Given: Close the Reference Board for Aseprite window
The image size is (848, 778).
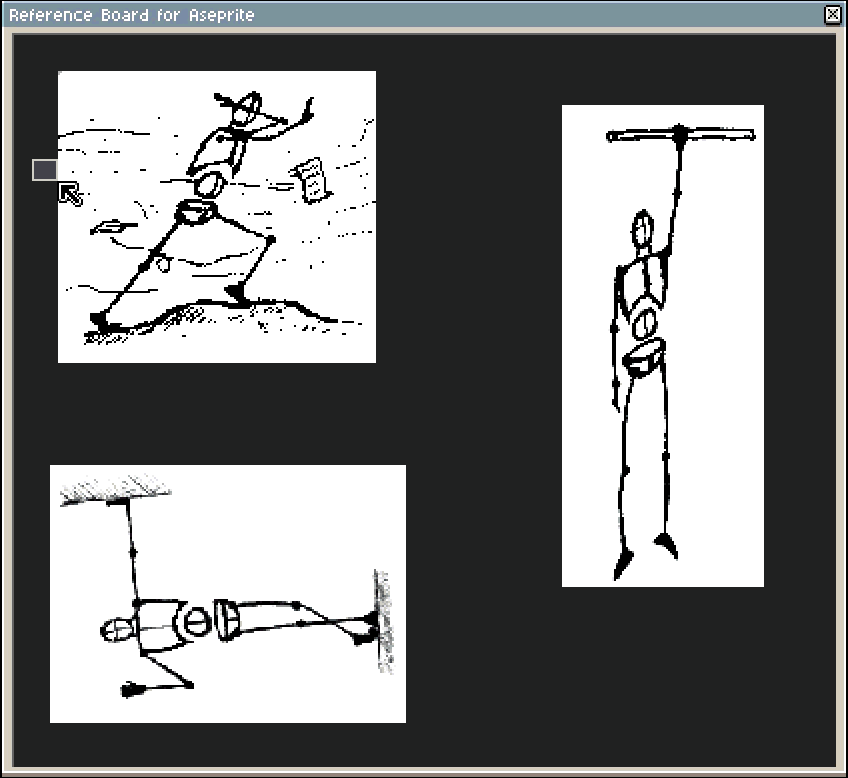Looking at the screenshot, I should pos(832,14).
